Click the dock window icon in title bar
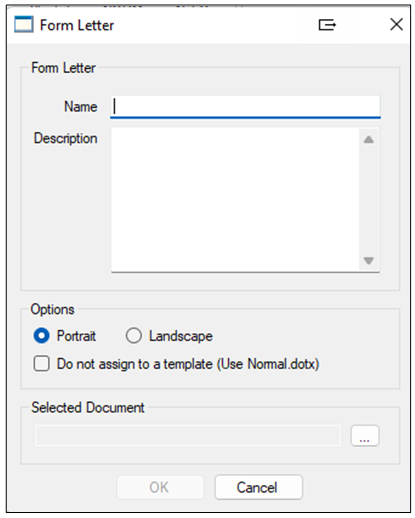The width and height of the screenshot is (415, 518). tap(327, 25)
